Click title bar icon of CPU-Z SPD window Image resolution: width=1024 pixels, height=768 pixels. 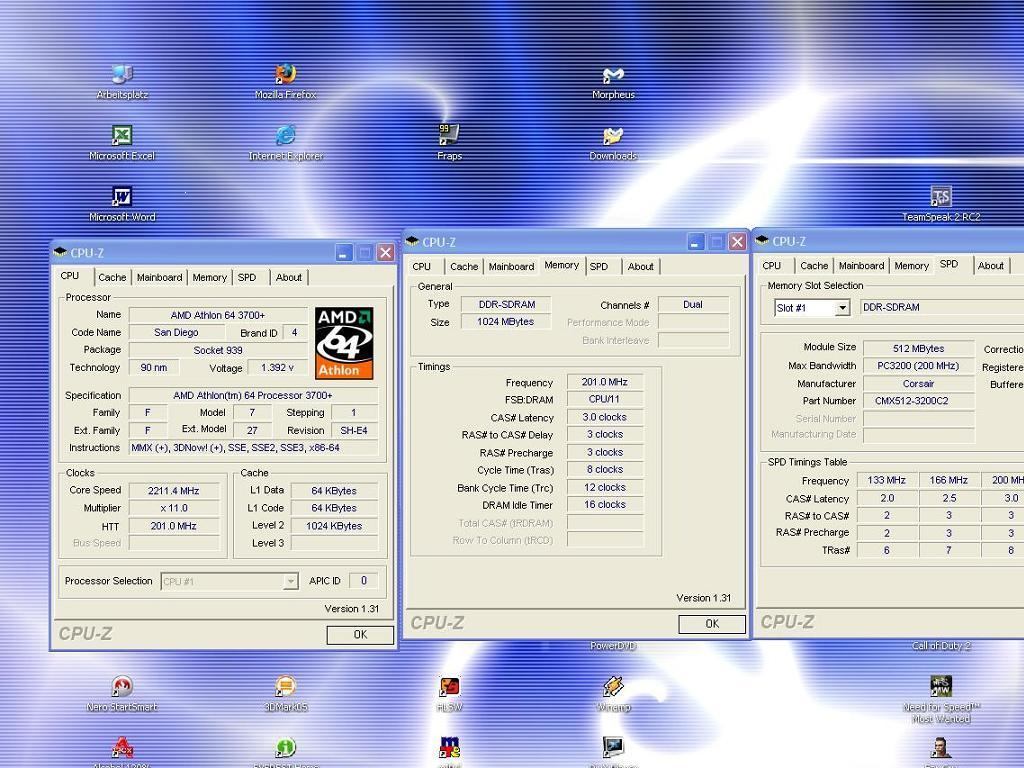coord(762,240)
